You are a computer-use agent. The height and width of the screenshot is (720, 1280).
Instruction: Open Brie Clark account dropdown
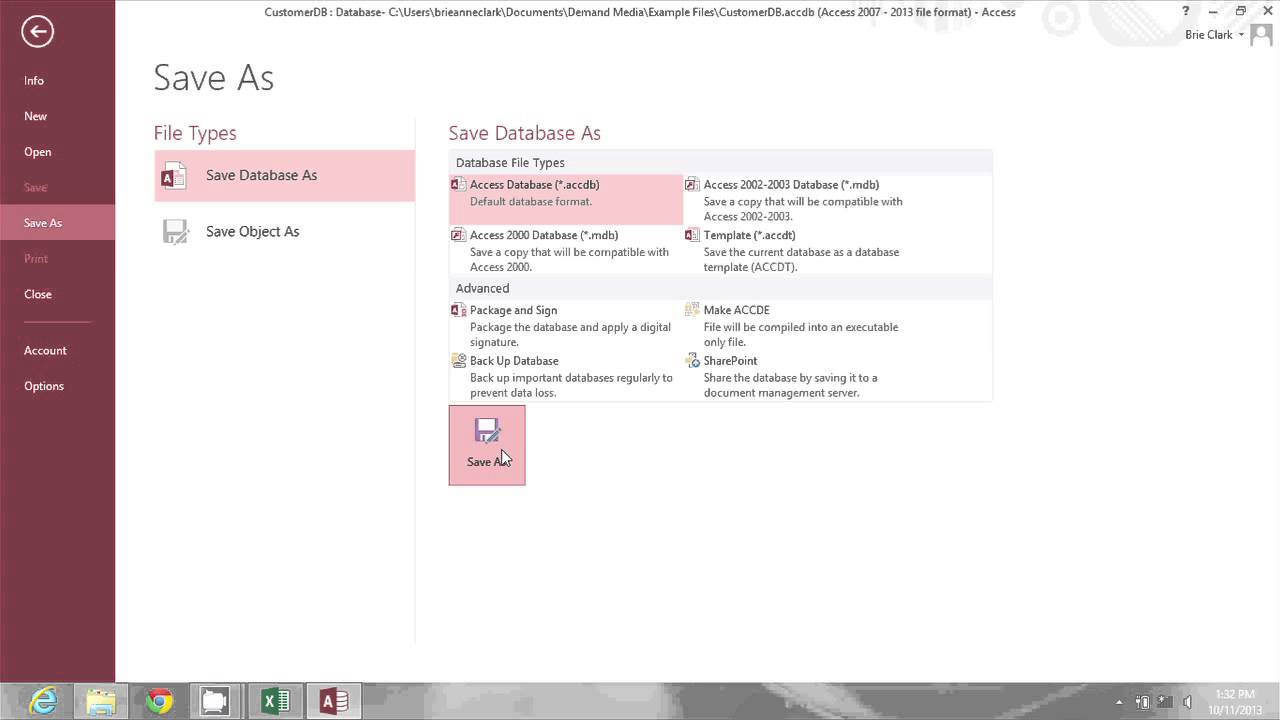point(1214,35)
